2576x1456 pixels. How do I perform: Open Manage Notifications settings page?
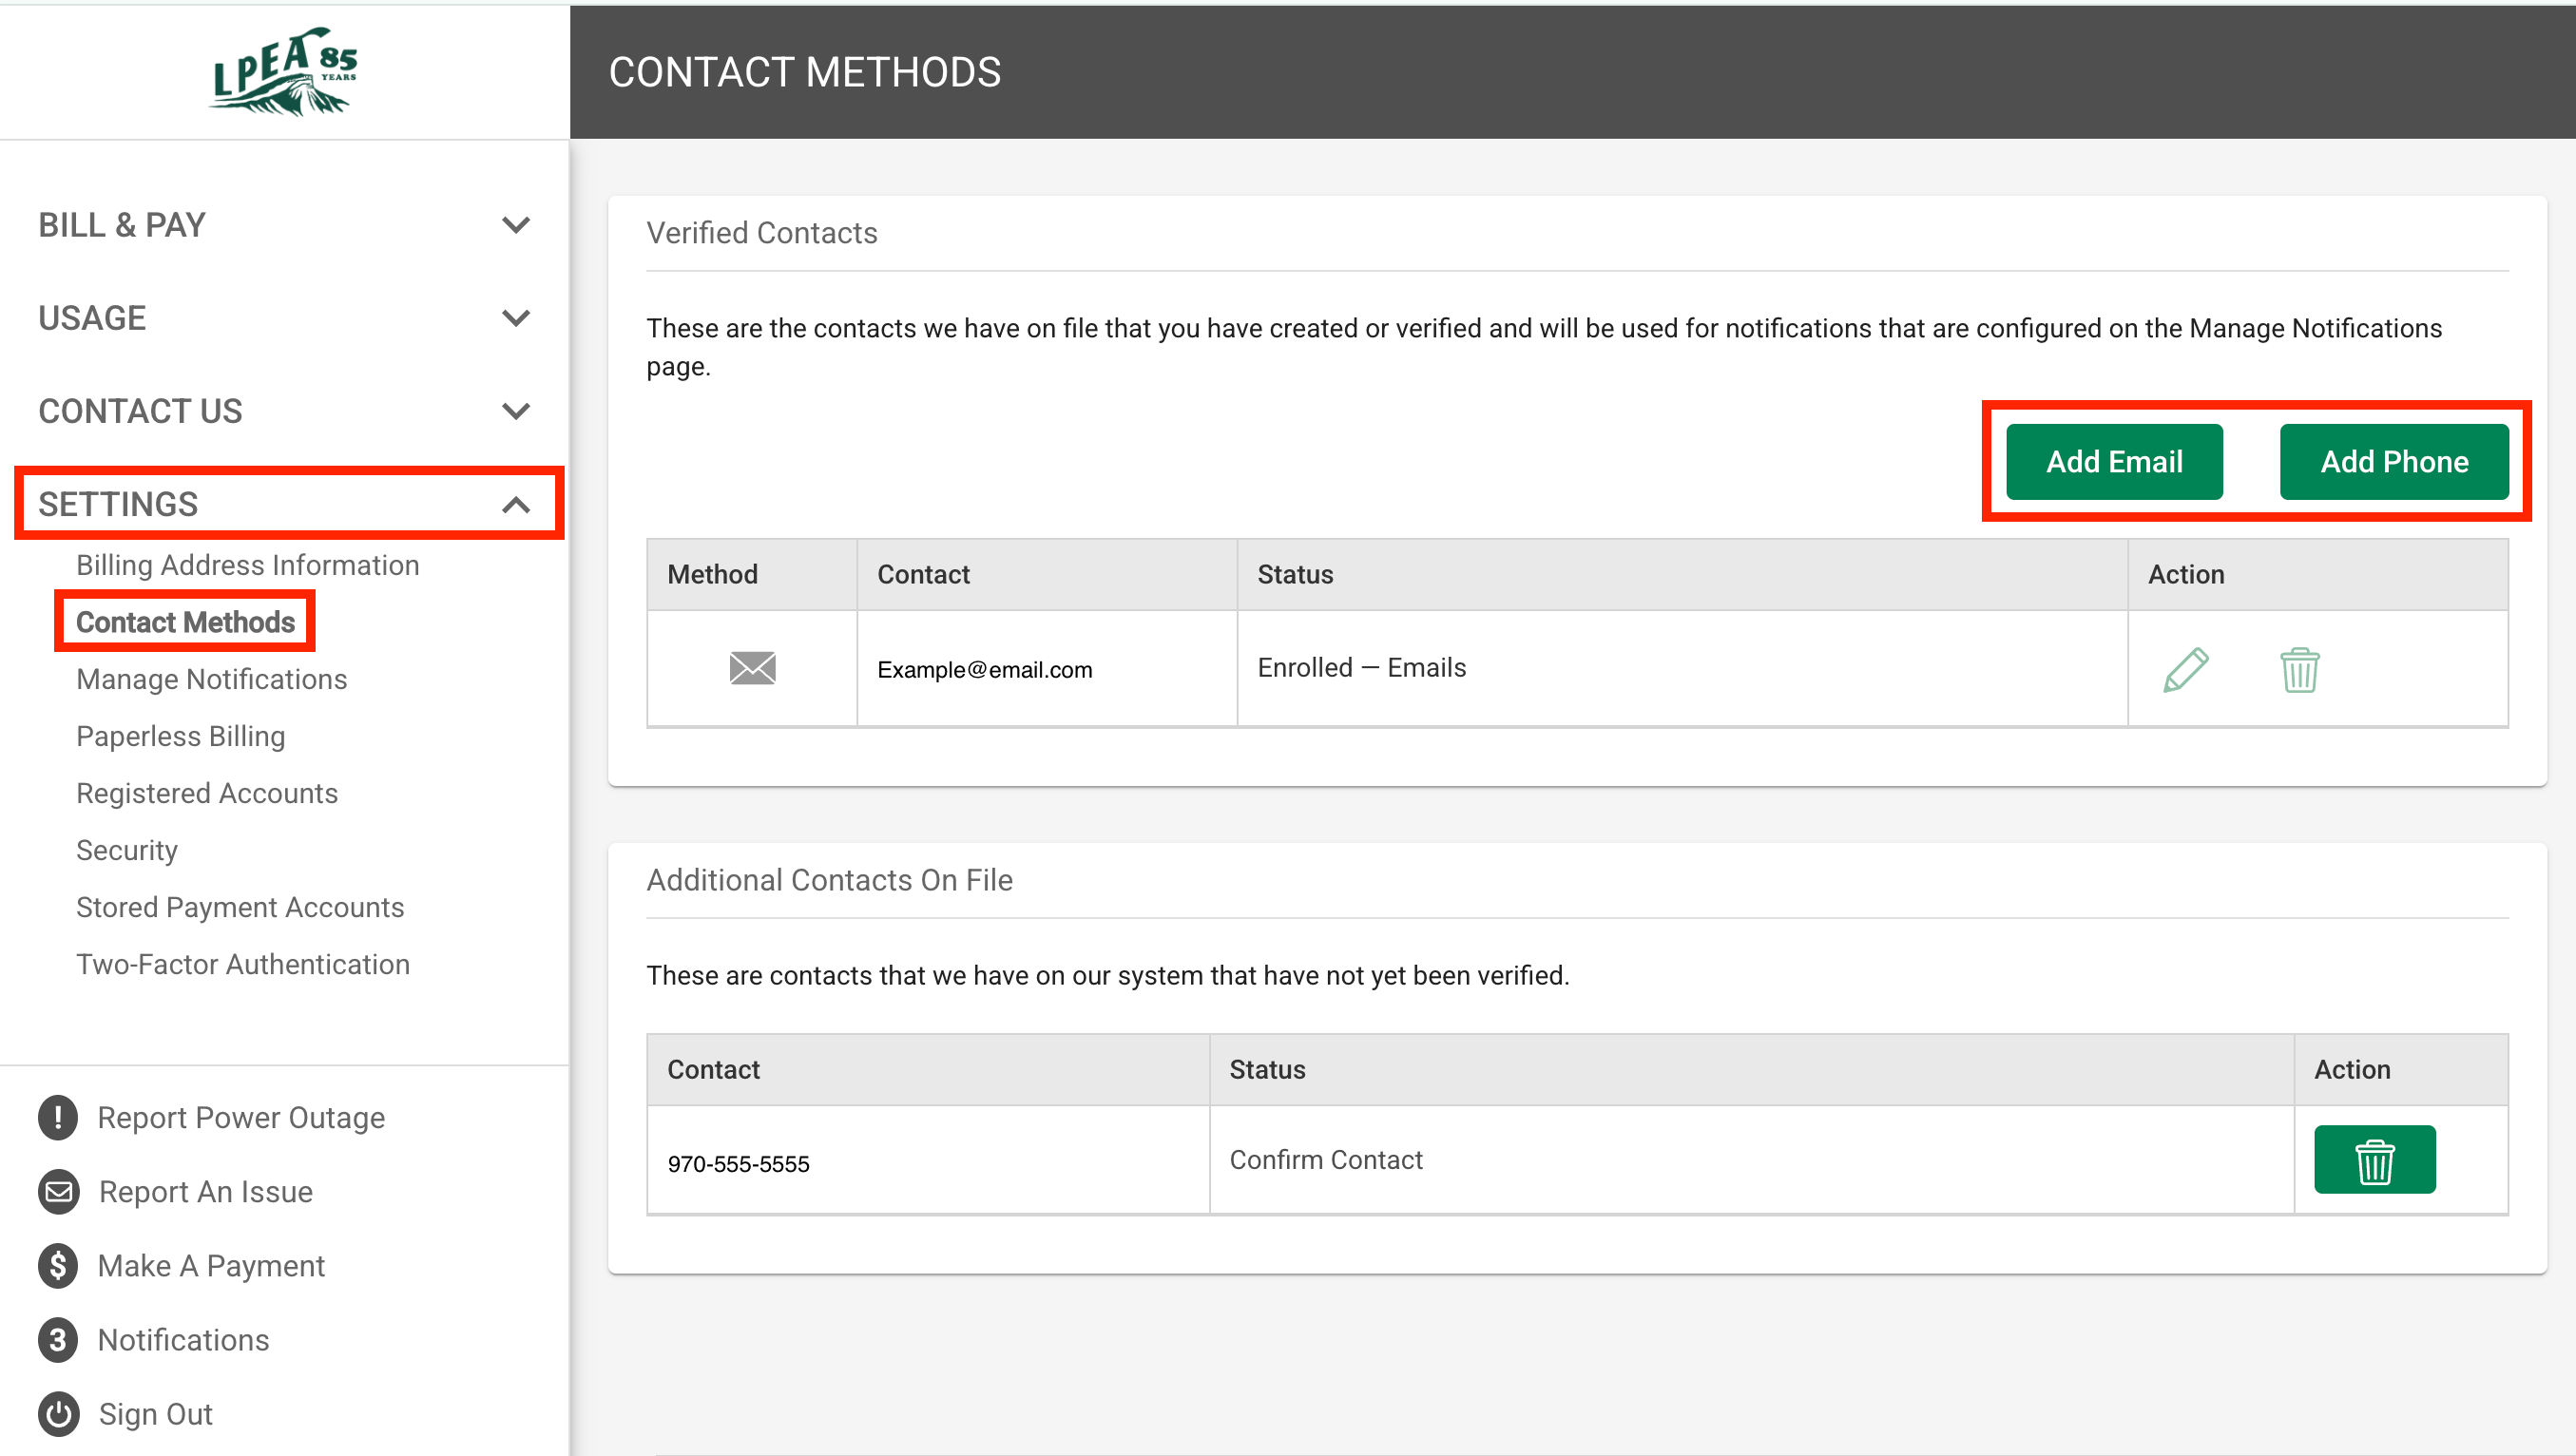pyautogui.click(x=211, y=679)
